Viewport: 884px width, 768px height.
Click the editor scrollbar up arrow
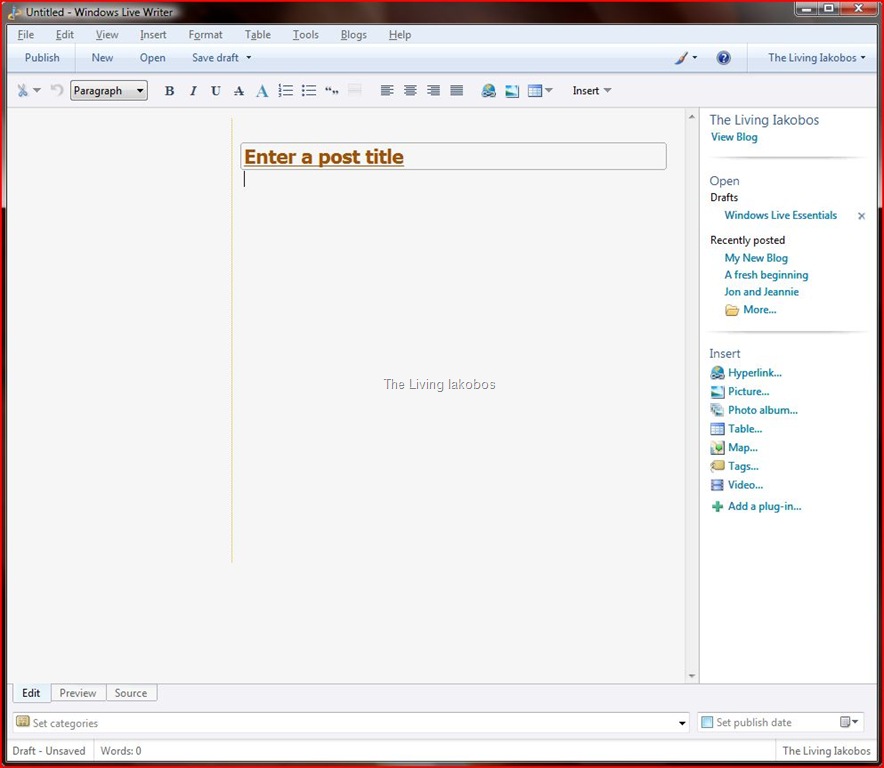(x=692, y=117)
